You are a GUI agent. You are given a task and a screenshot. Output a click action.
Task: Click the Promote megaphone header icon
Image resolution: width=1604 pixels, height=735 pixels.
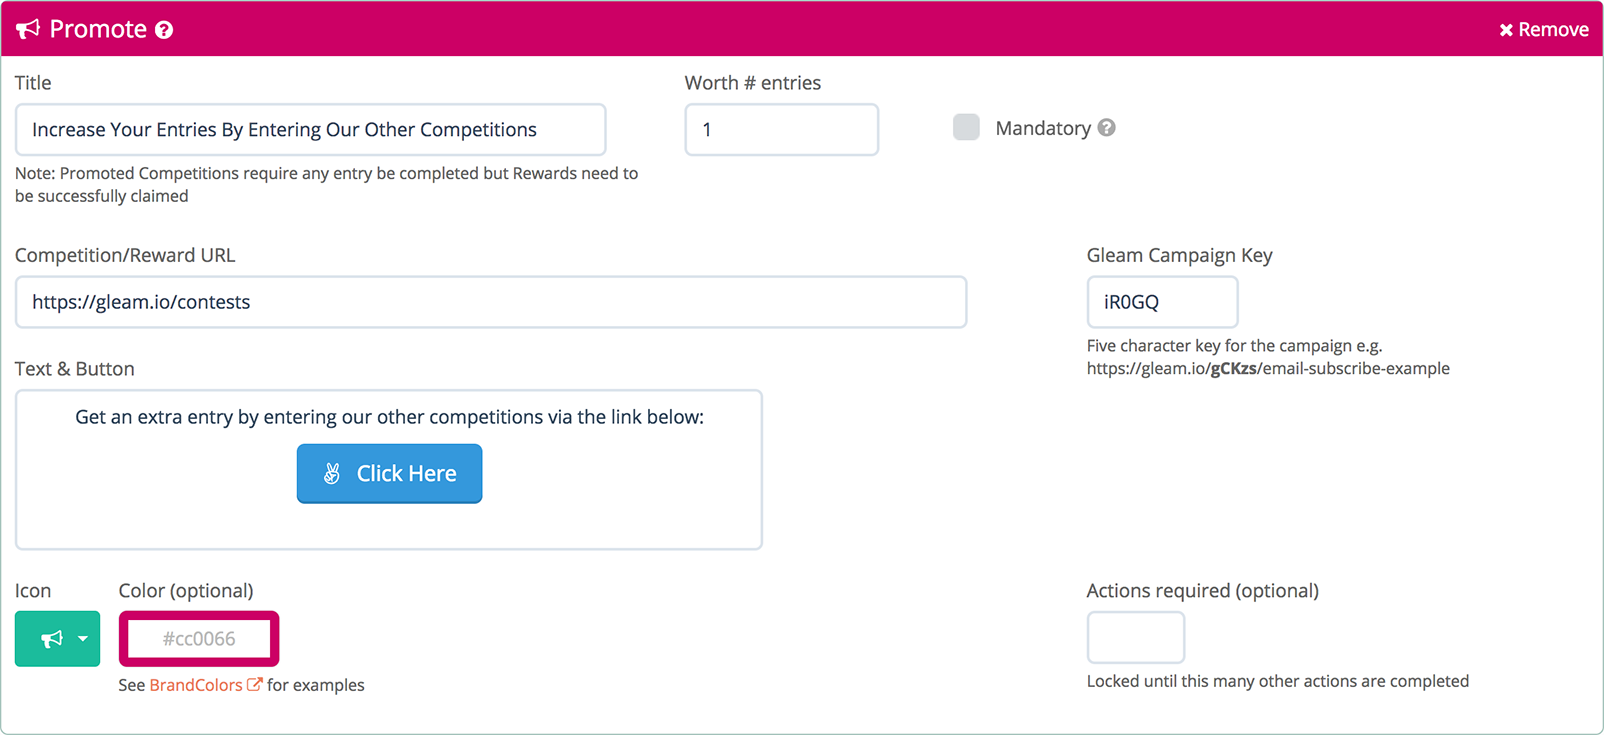28,29
